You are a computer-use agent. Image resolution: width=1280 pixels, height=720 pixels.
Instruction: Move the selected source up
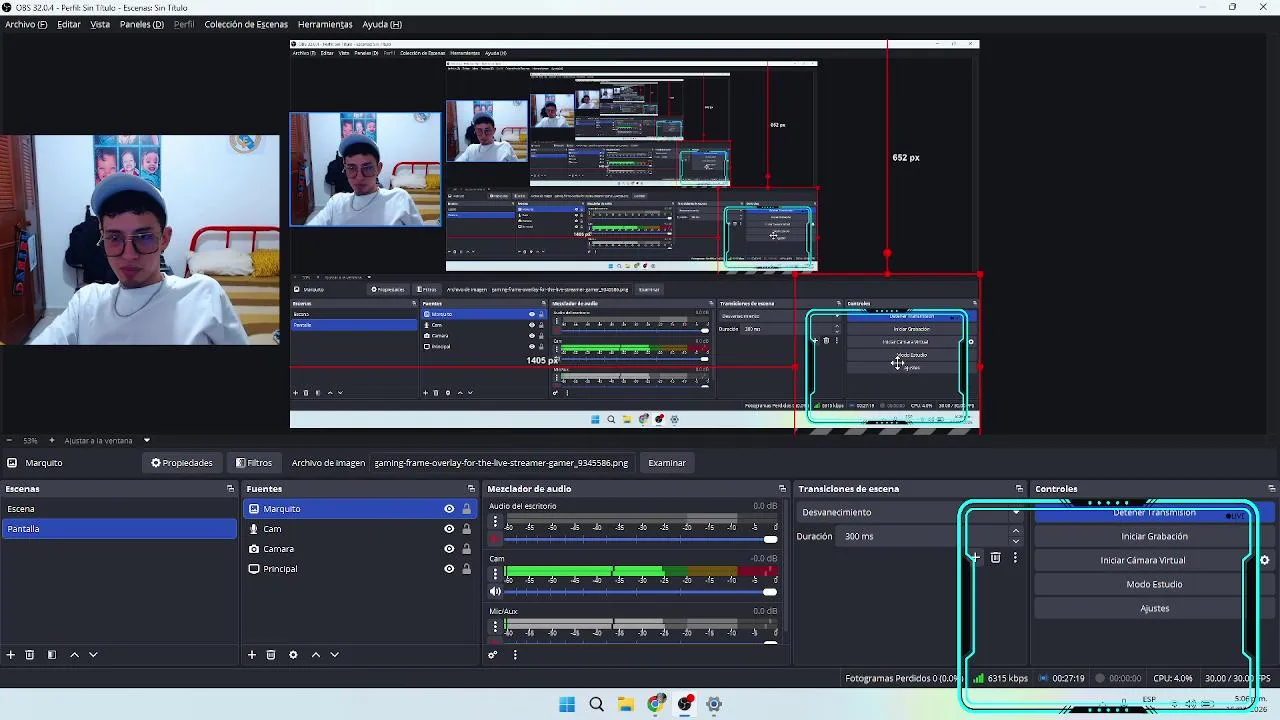pos(316,655)
